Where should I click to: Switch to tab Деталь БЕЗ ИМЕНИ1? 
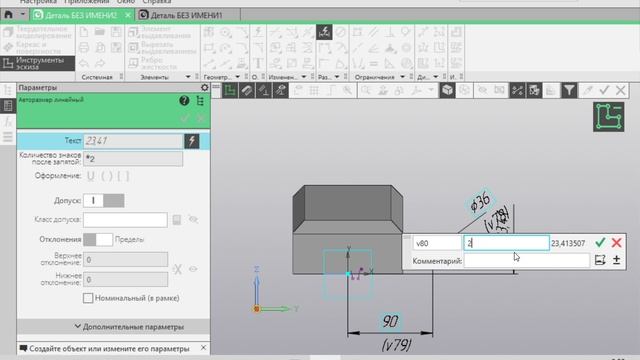(x=188, y=15)
